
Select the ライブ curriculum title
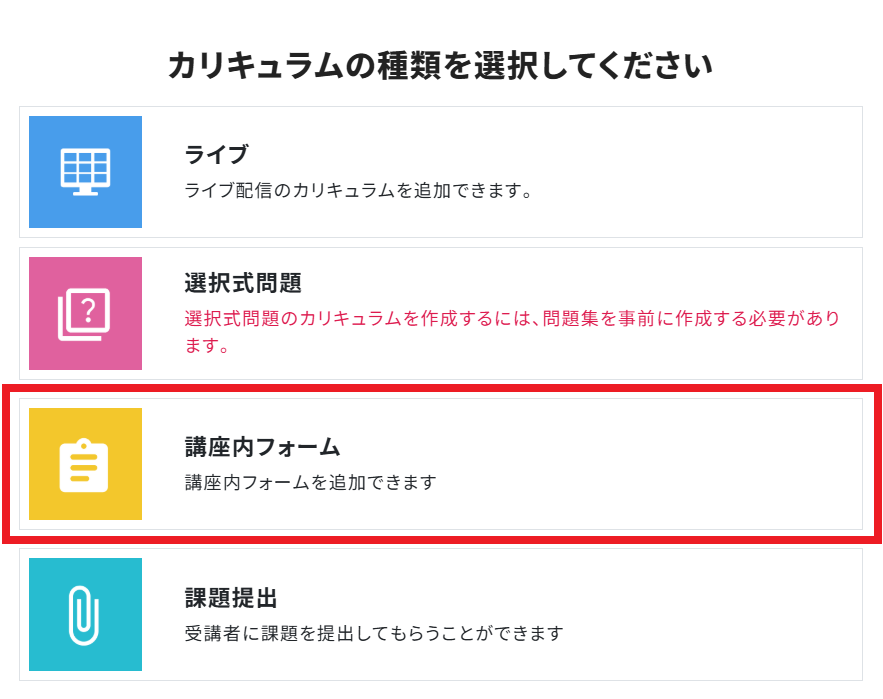[216, 155]
